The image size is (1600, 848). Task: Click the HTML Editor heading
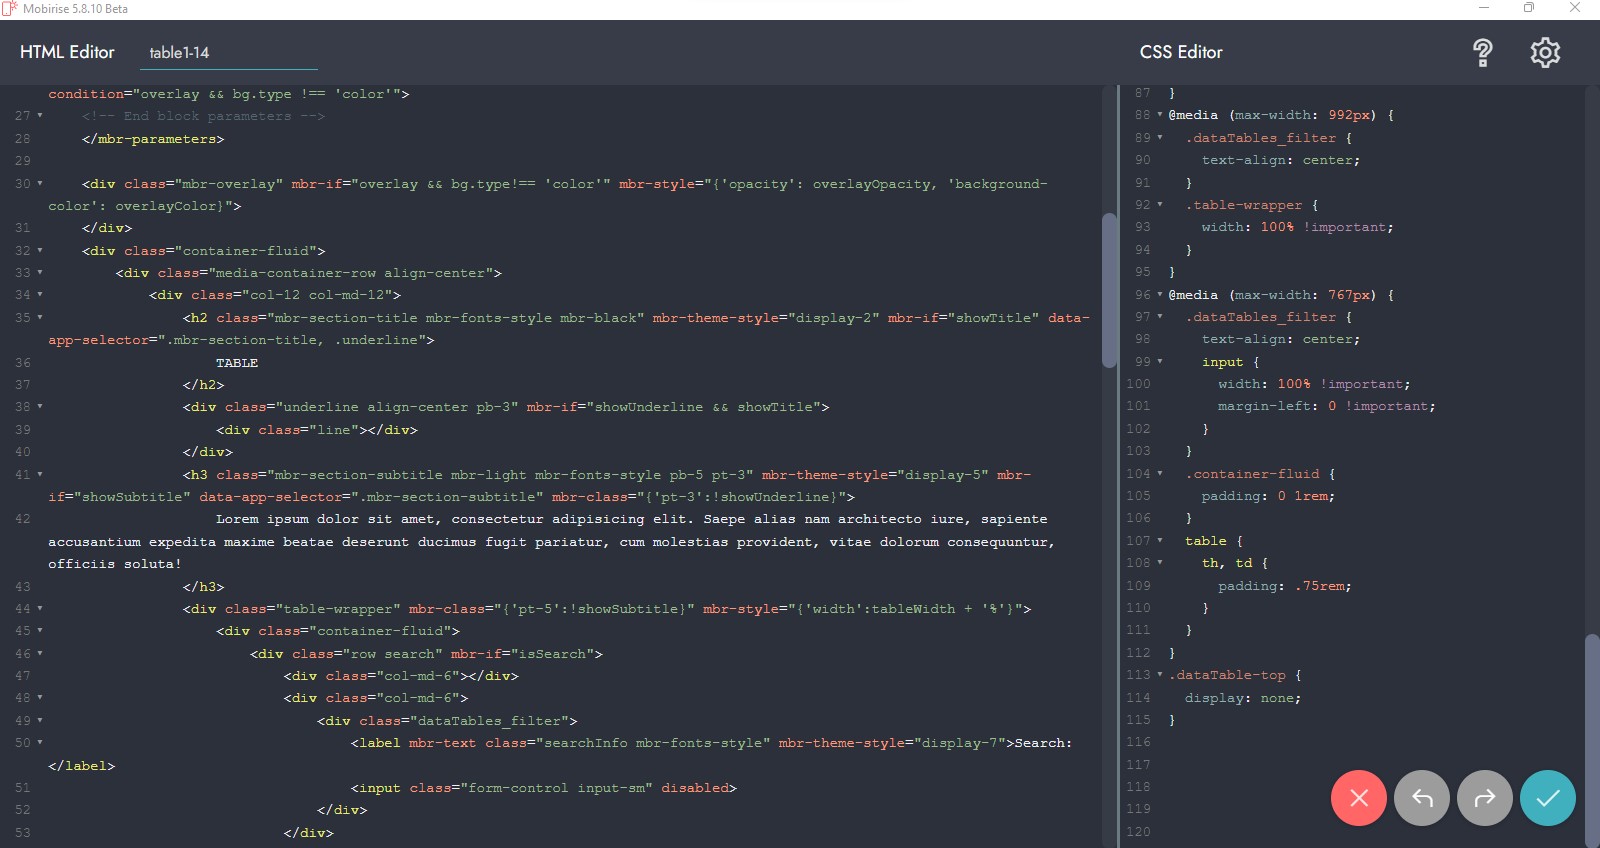pos(67,52)
